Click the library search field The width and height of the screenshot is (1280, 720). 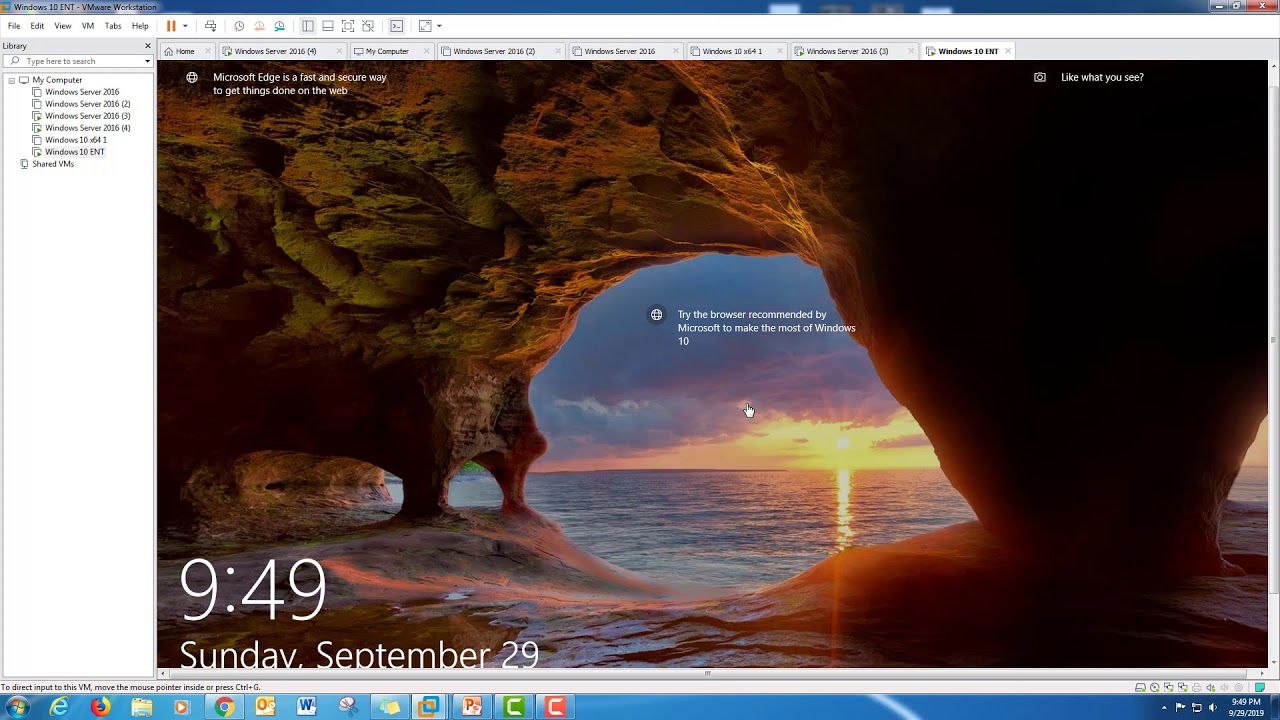(78, 61)
